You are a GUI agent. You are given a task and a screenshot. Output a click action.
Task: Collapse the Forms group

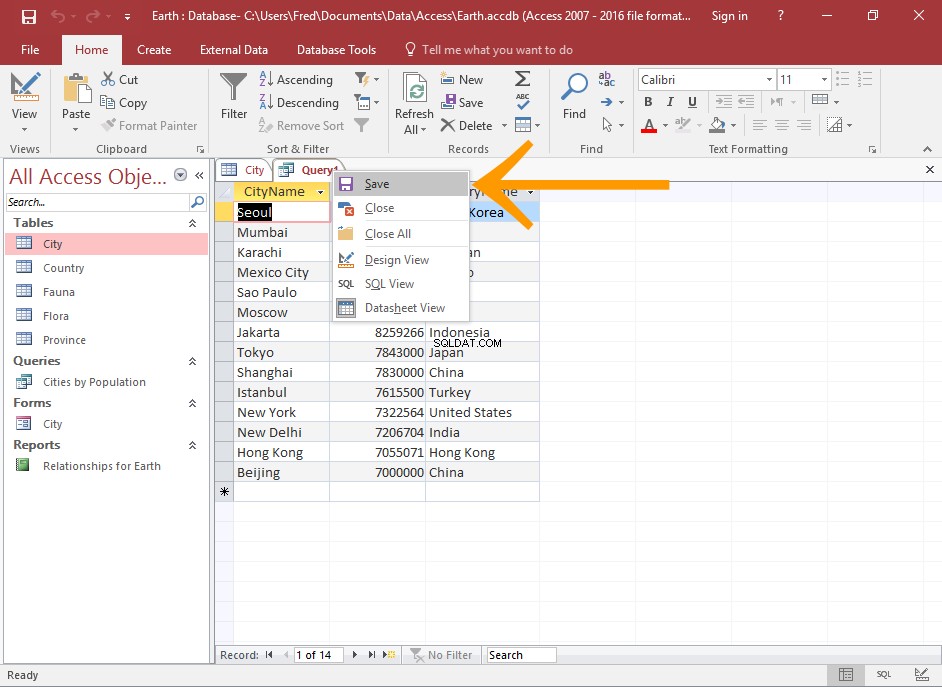point(192,403)
